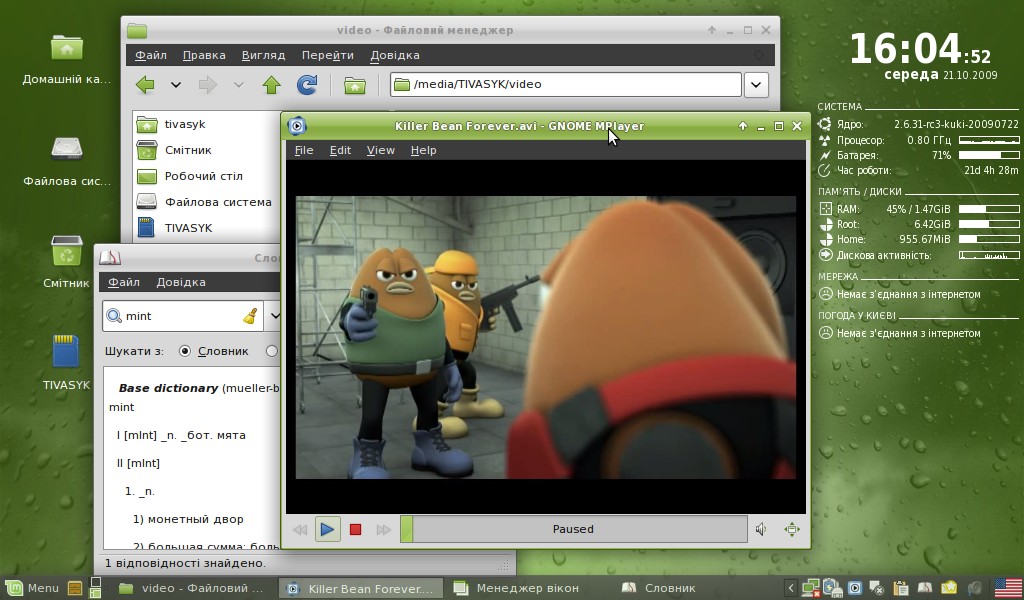
Task: Open the Довідка menu in the file manager
Action: 395,55
